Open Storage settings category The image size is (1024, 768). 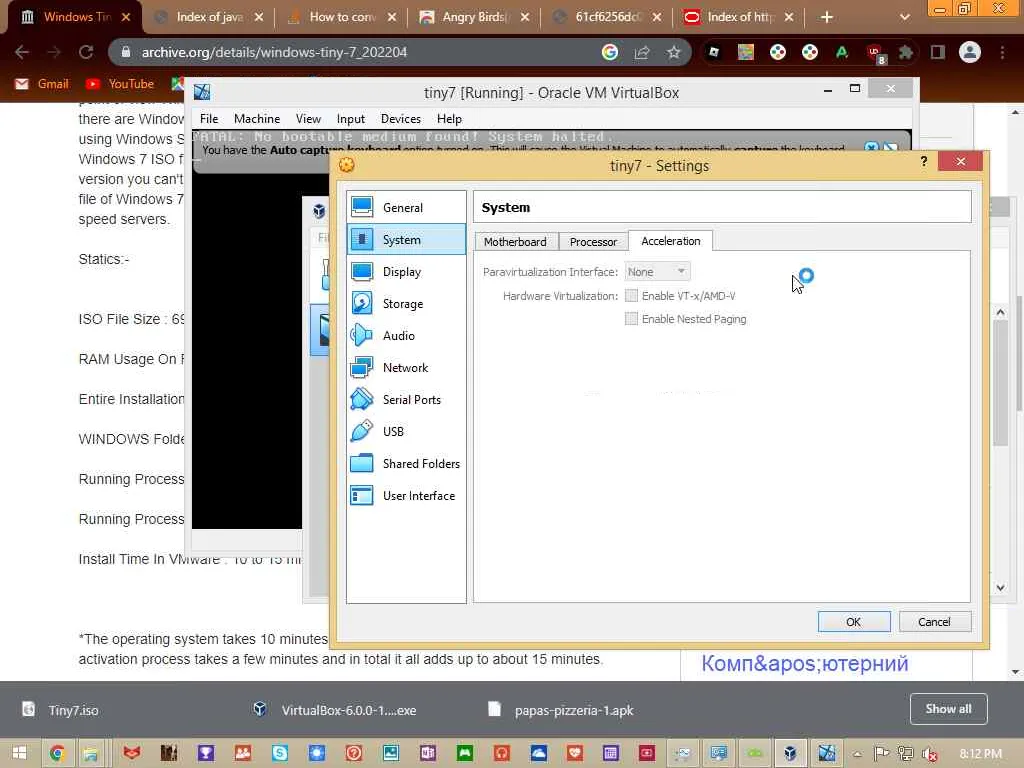(406, 304)
